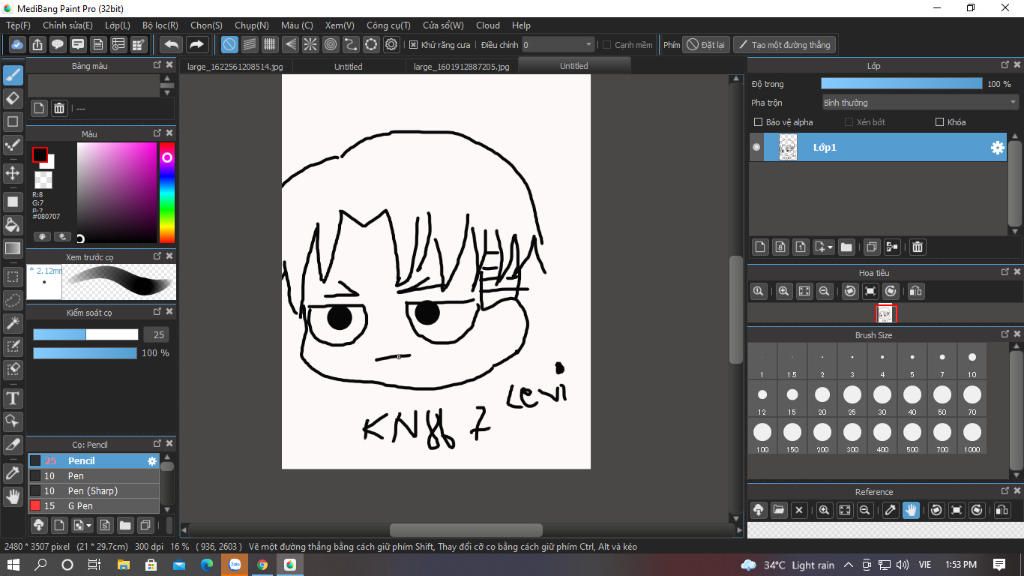Toggle Khử răng cưa anti-aliasing checkbox
This screenshot has width=1024, height=576.
[413, 45]
